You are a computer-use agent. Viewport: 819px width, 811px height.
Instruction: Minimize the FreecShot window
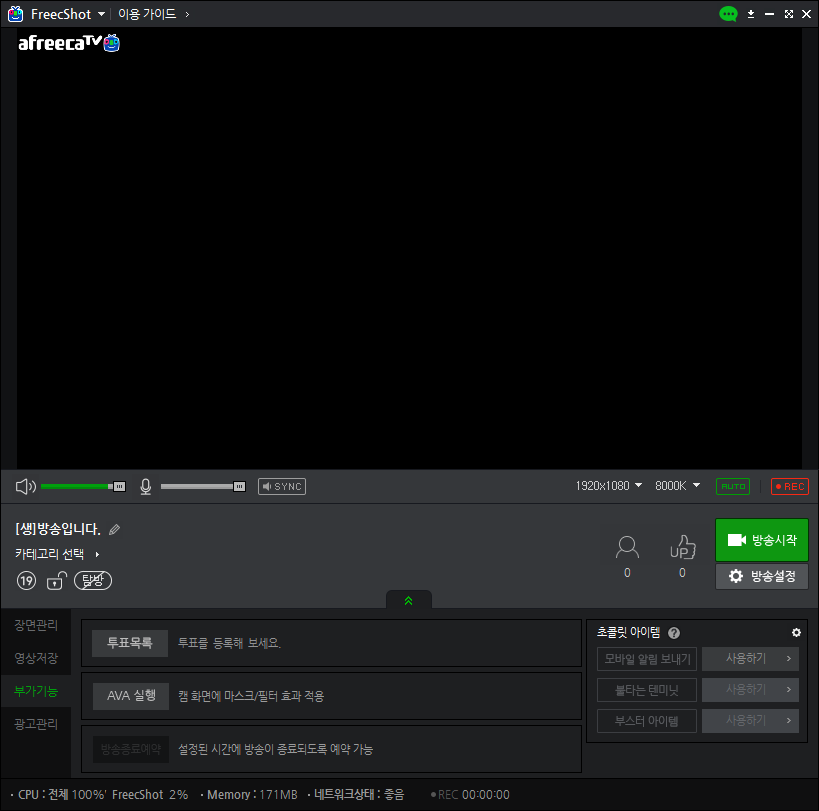tap(769, 14)
